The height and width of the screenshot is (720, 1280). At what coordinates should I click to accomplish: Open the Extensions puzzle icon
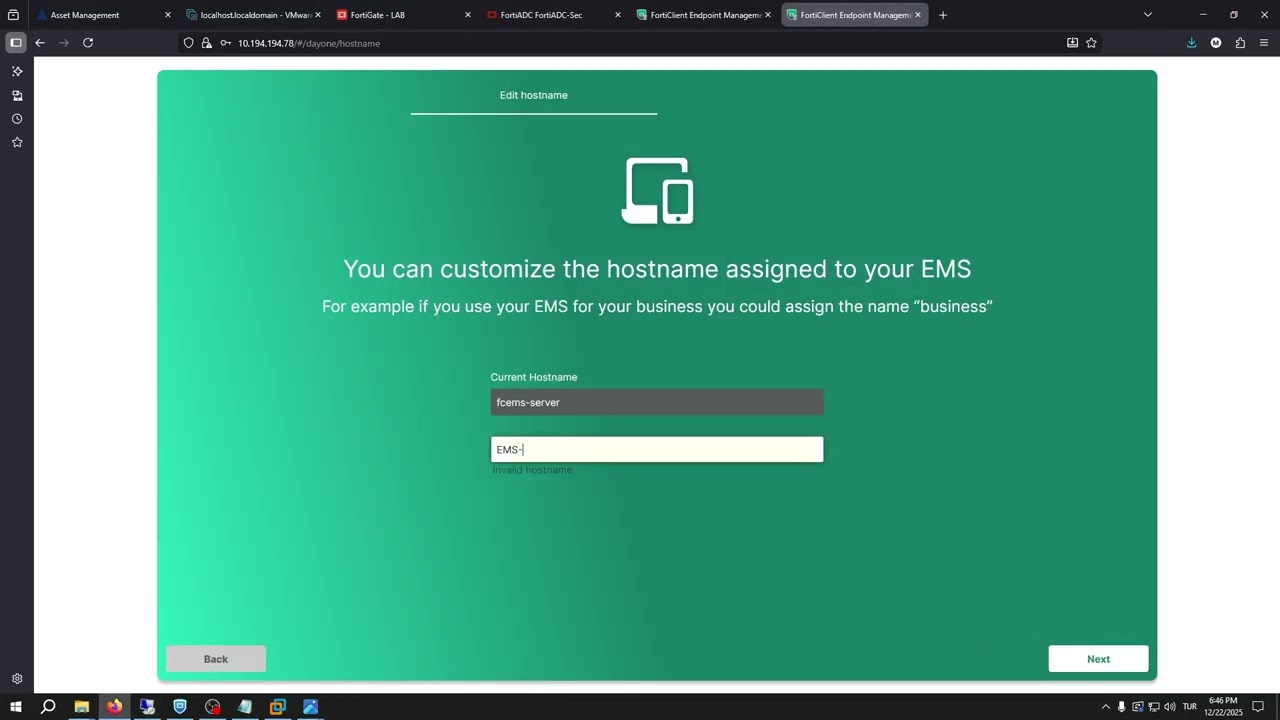[1240, 43]
